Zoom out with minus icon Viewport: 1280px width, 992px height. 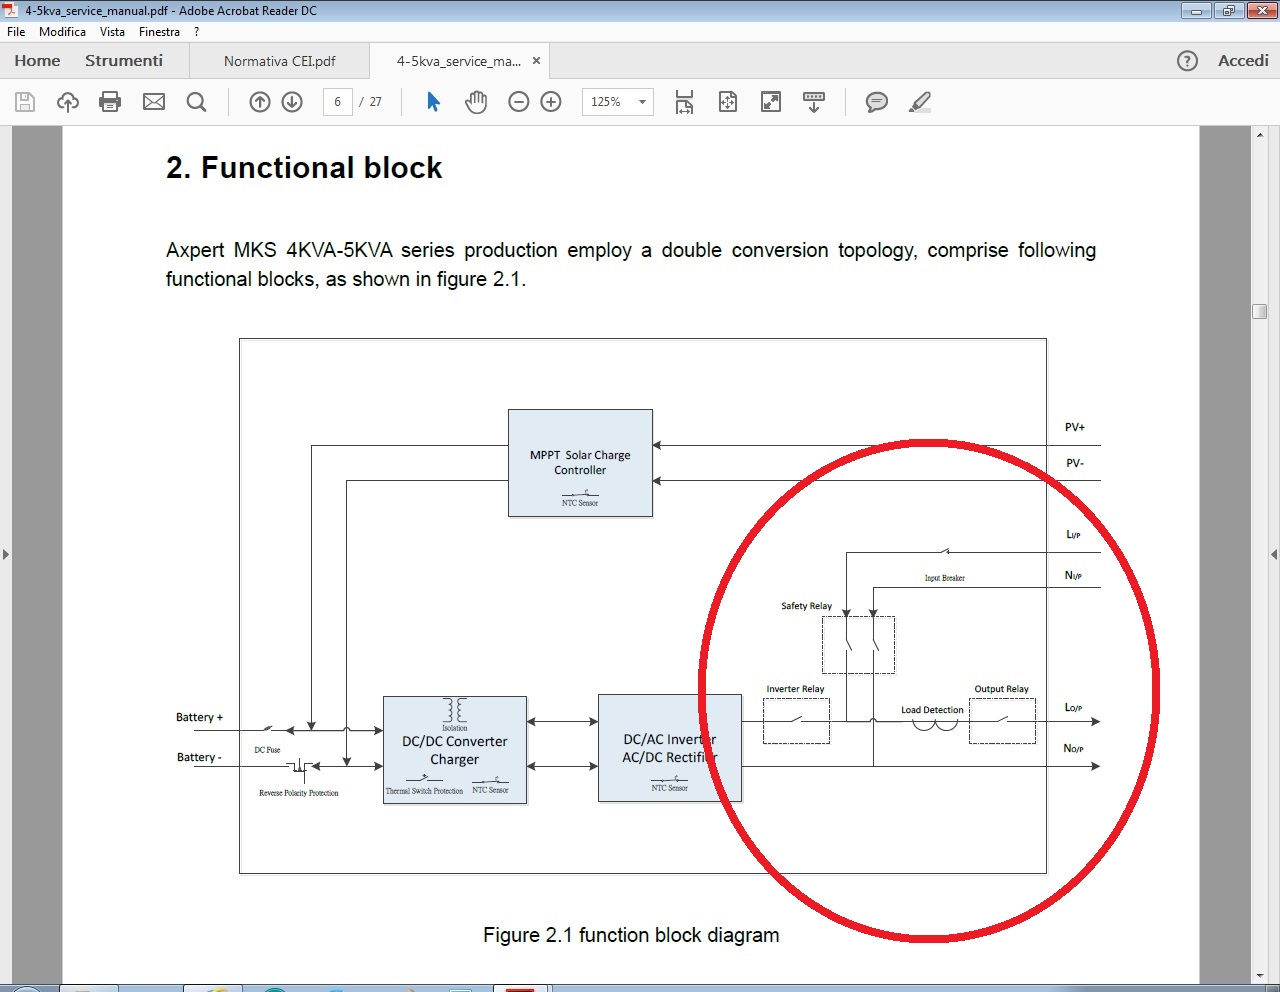(518, 102)
